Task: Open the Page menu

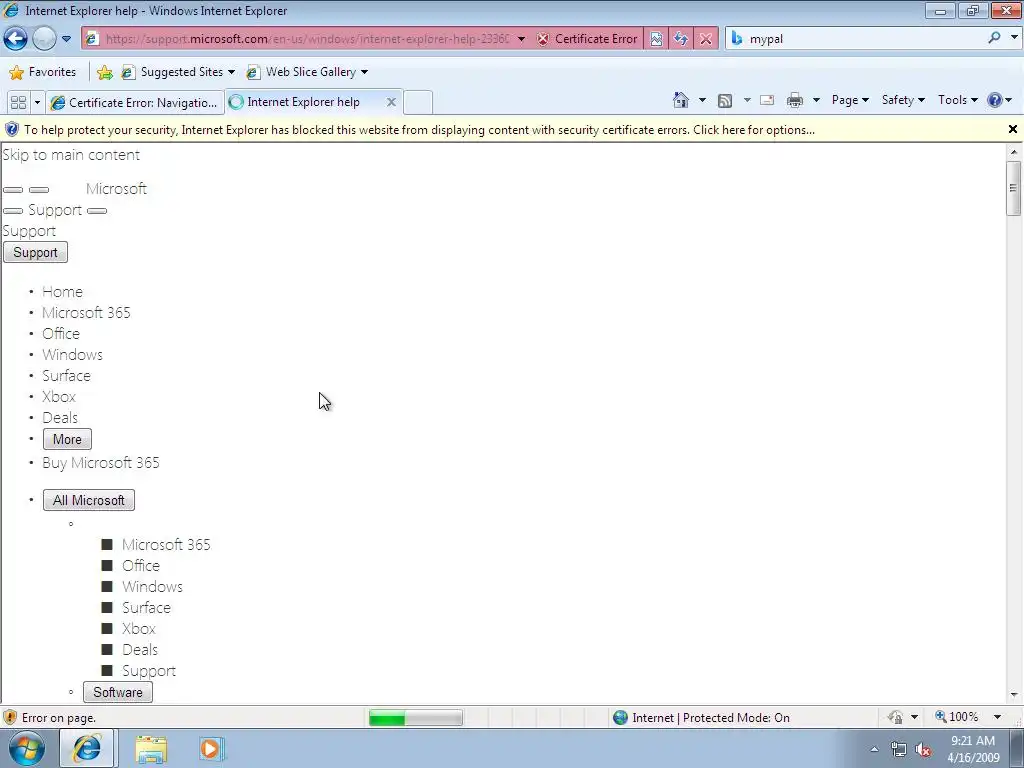Action: [850, 100]
